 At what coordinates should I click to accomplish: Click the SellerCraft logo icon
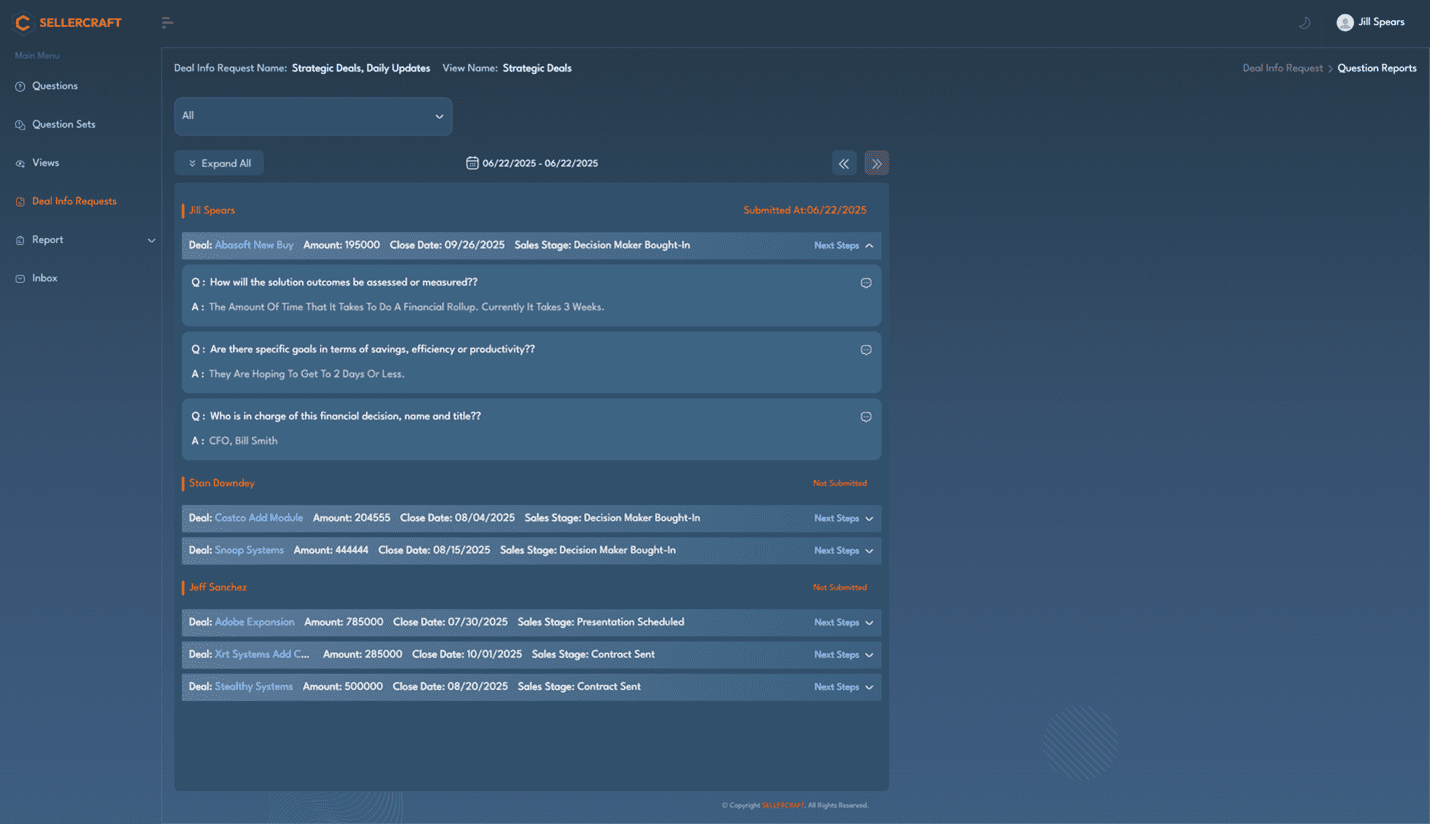pos(23,22)
